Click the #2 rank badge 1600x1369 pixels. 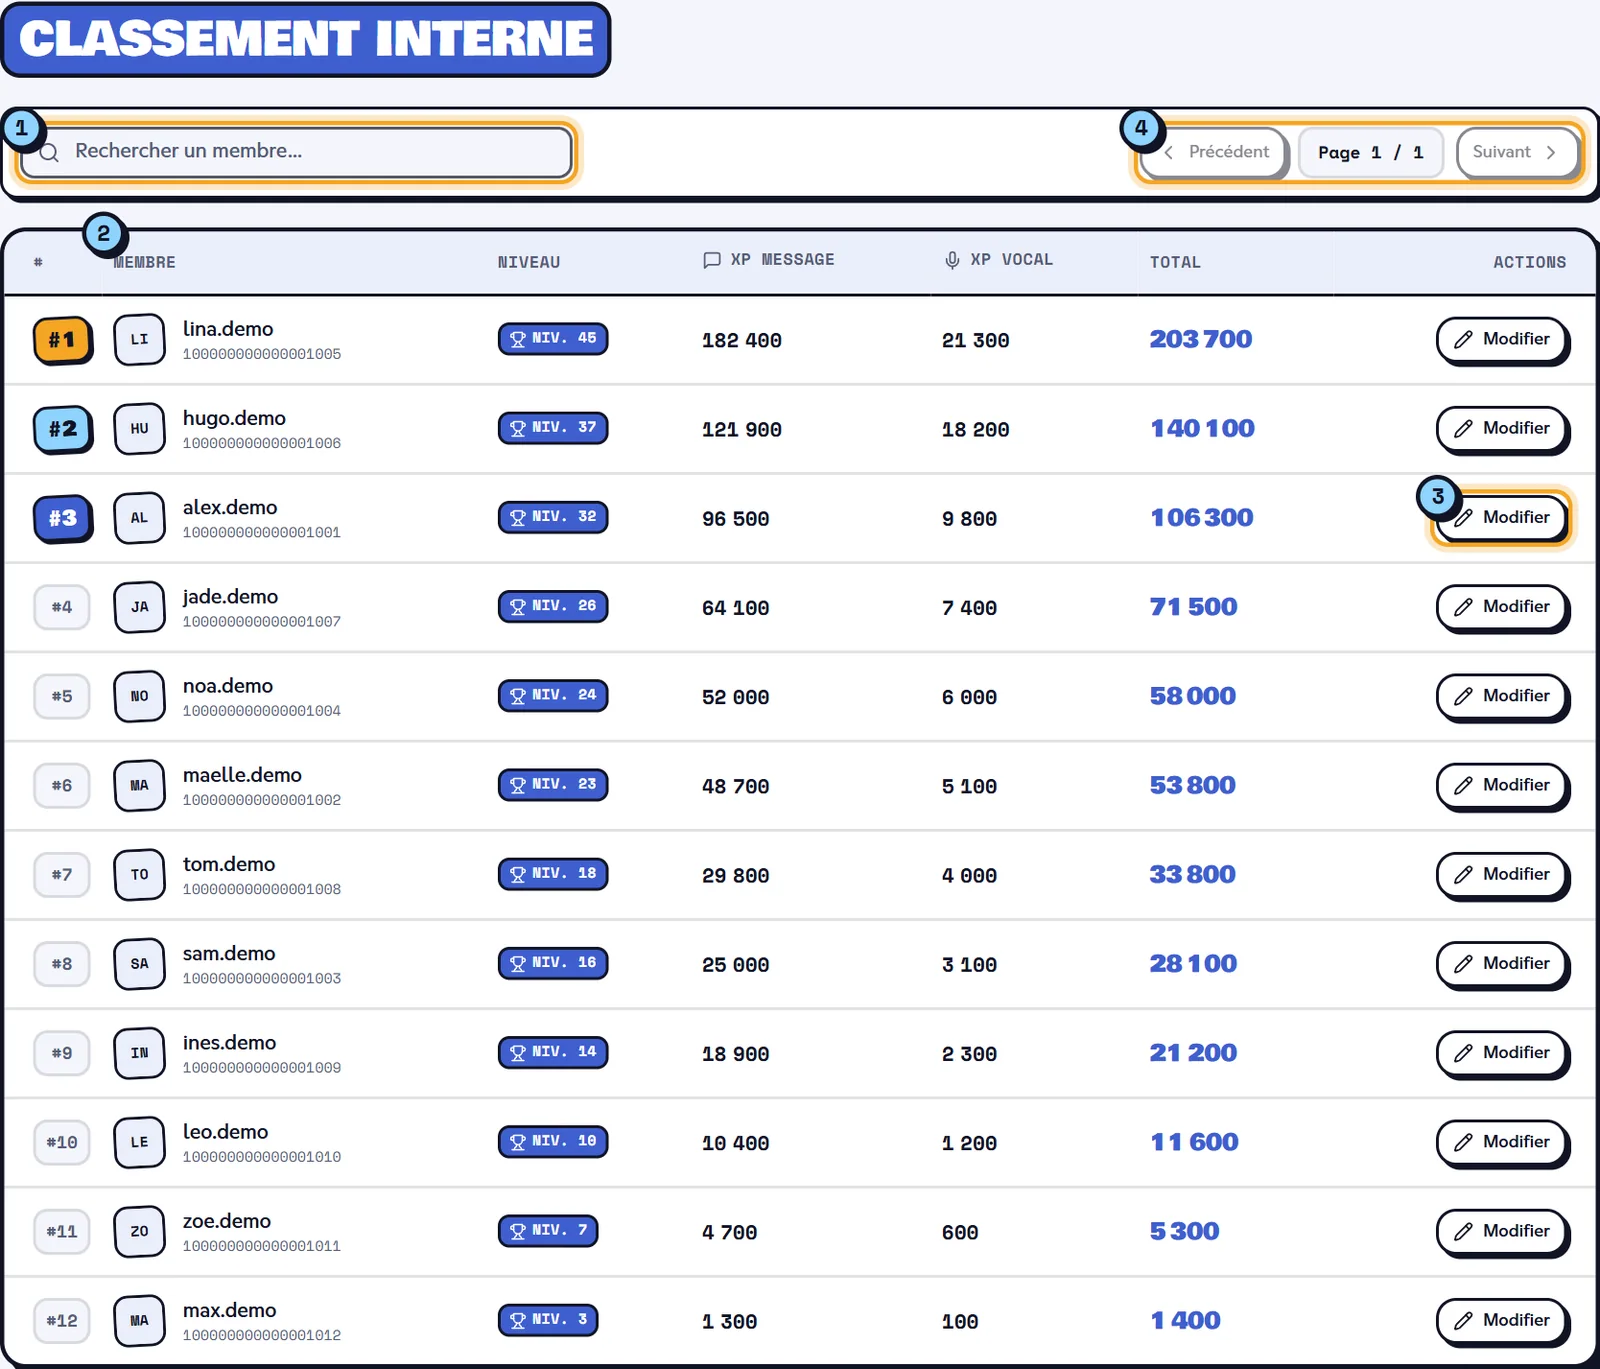62,429
